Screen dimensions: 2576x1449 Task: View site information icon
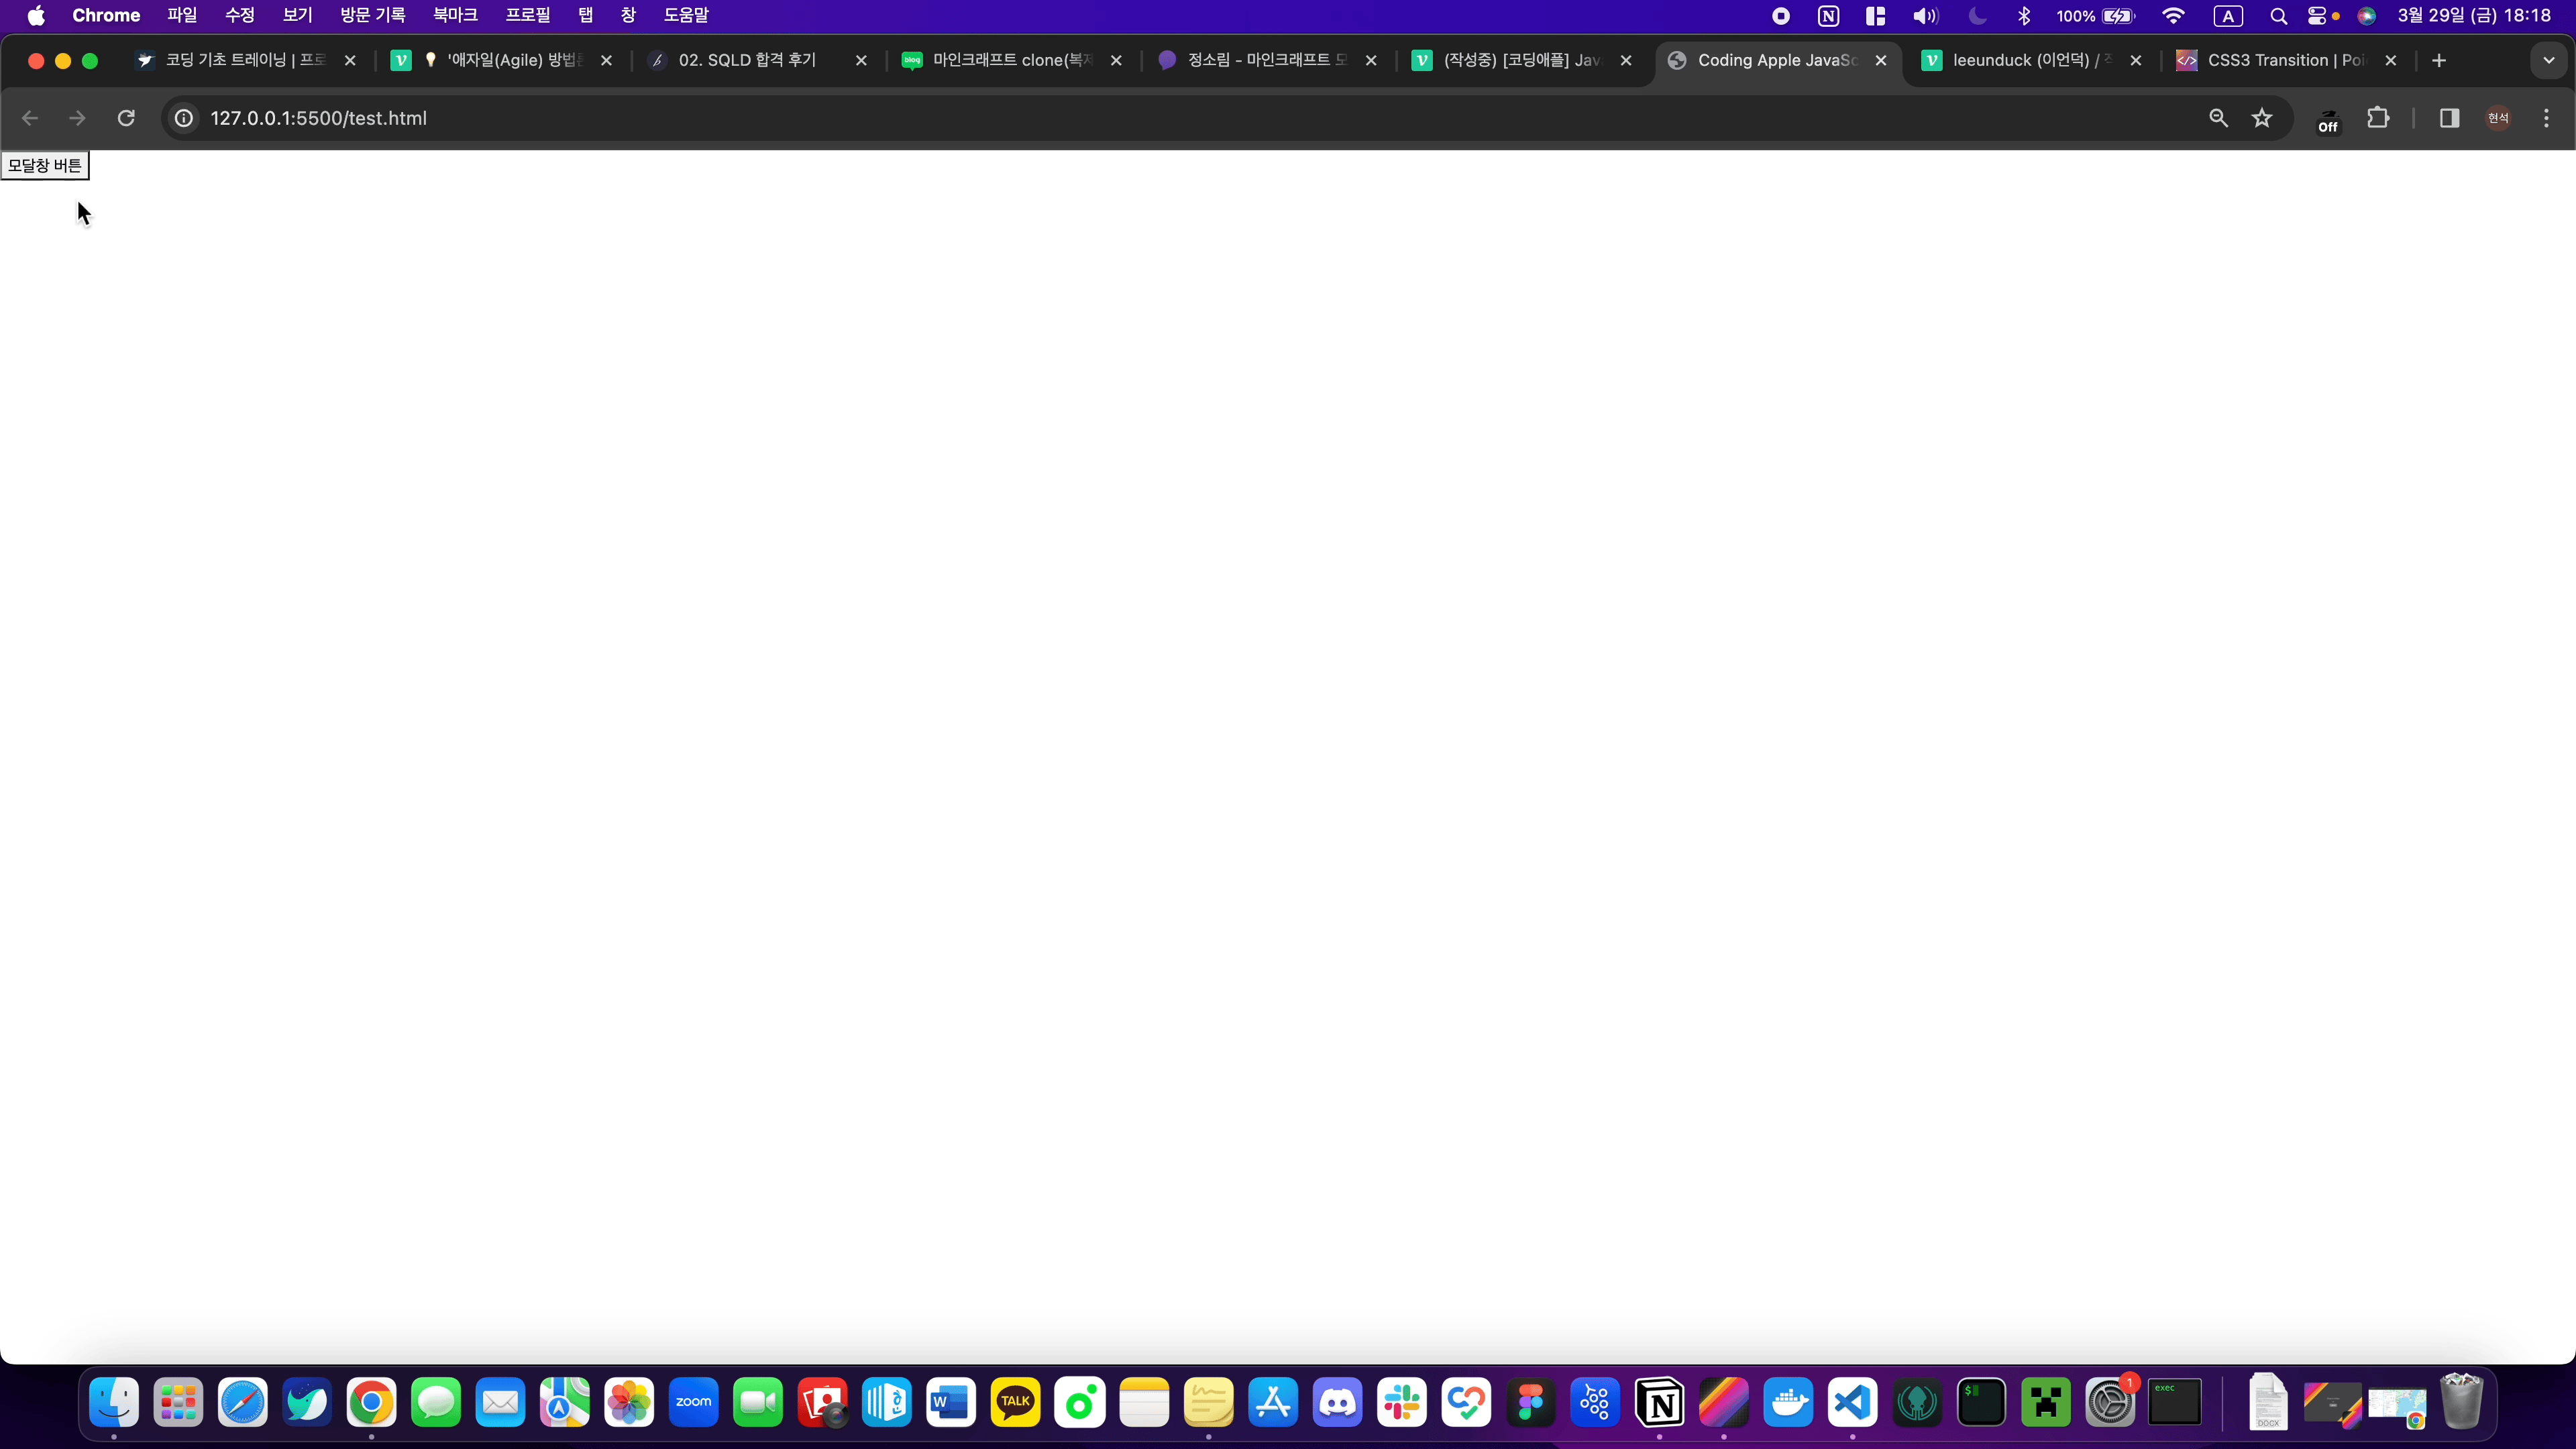pos(184,118)
